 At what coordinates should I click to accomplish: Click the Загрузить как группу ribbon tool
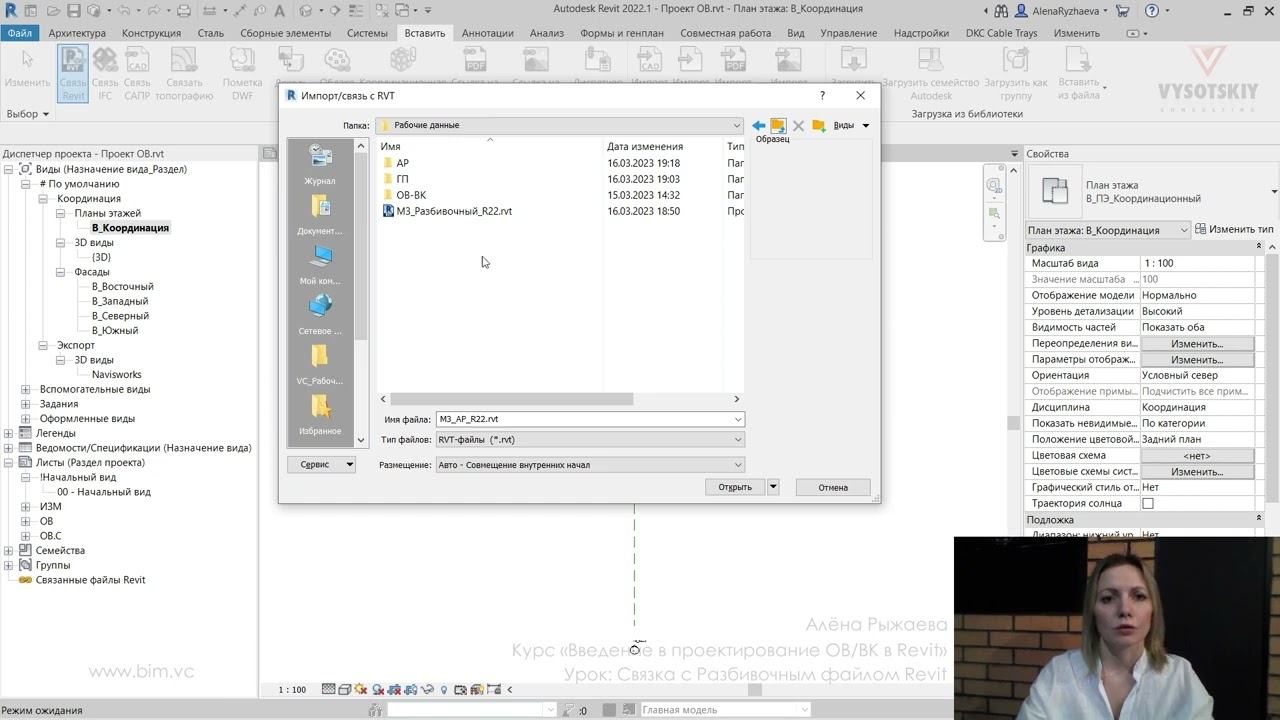(x=1016, y=74)
